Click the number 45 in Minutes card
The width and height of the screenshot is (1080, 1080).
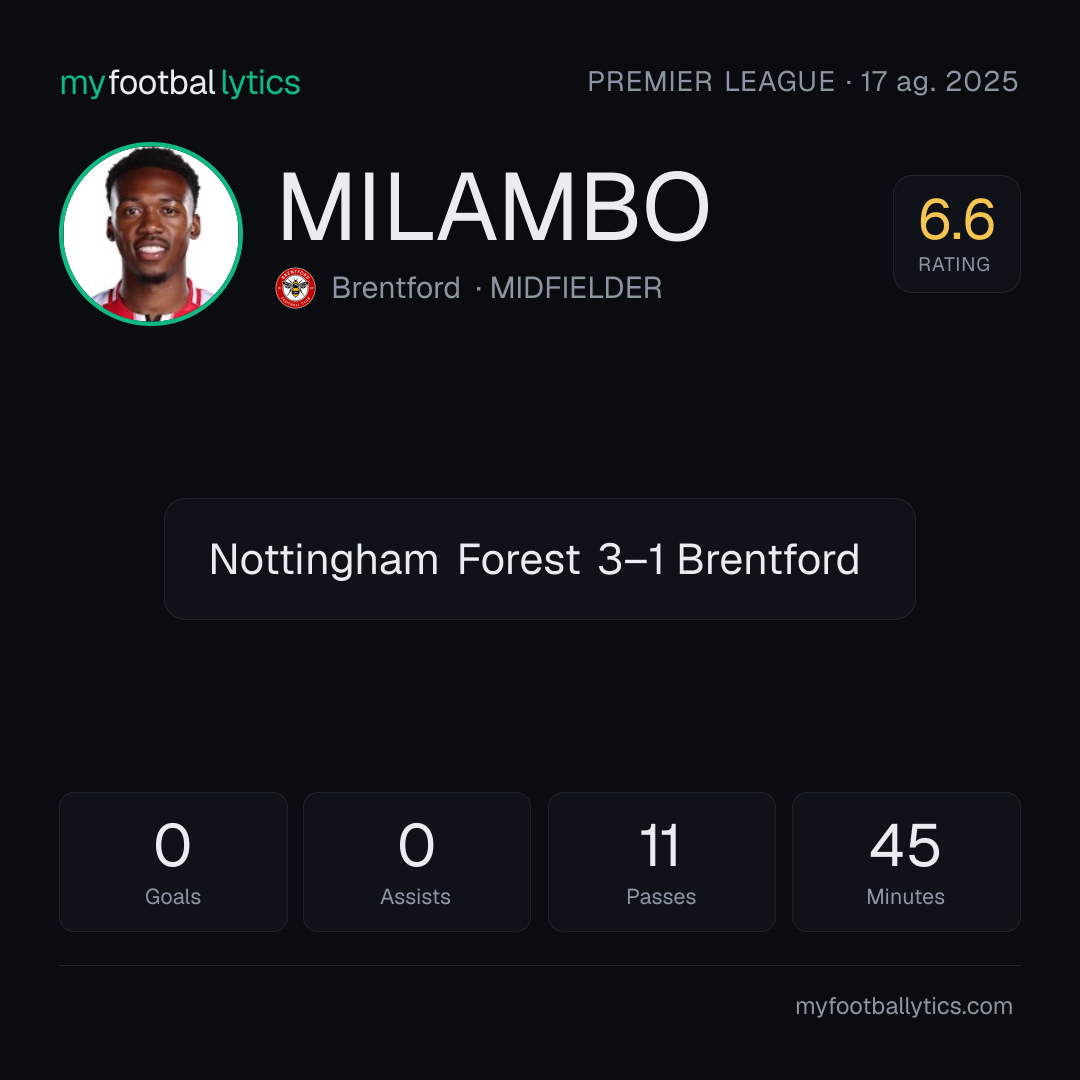(x=905, y=845)
